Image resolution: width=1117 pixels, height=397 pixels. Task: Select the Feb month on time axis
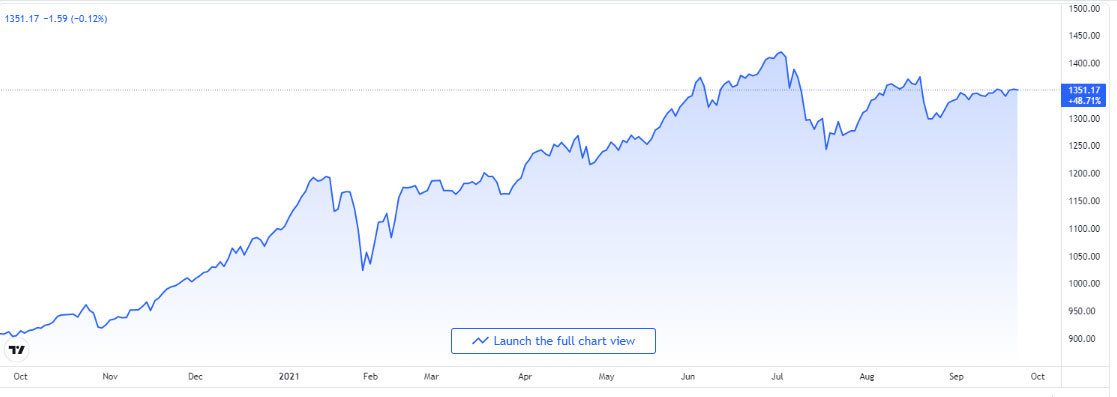point(369,376)
